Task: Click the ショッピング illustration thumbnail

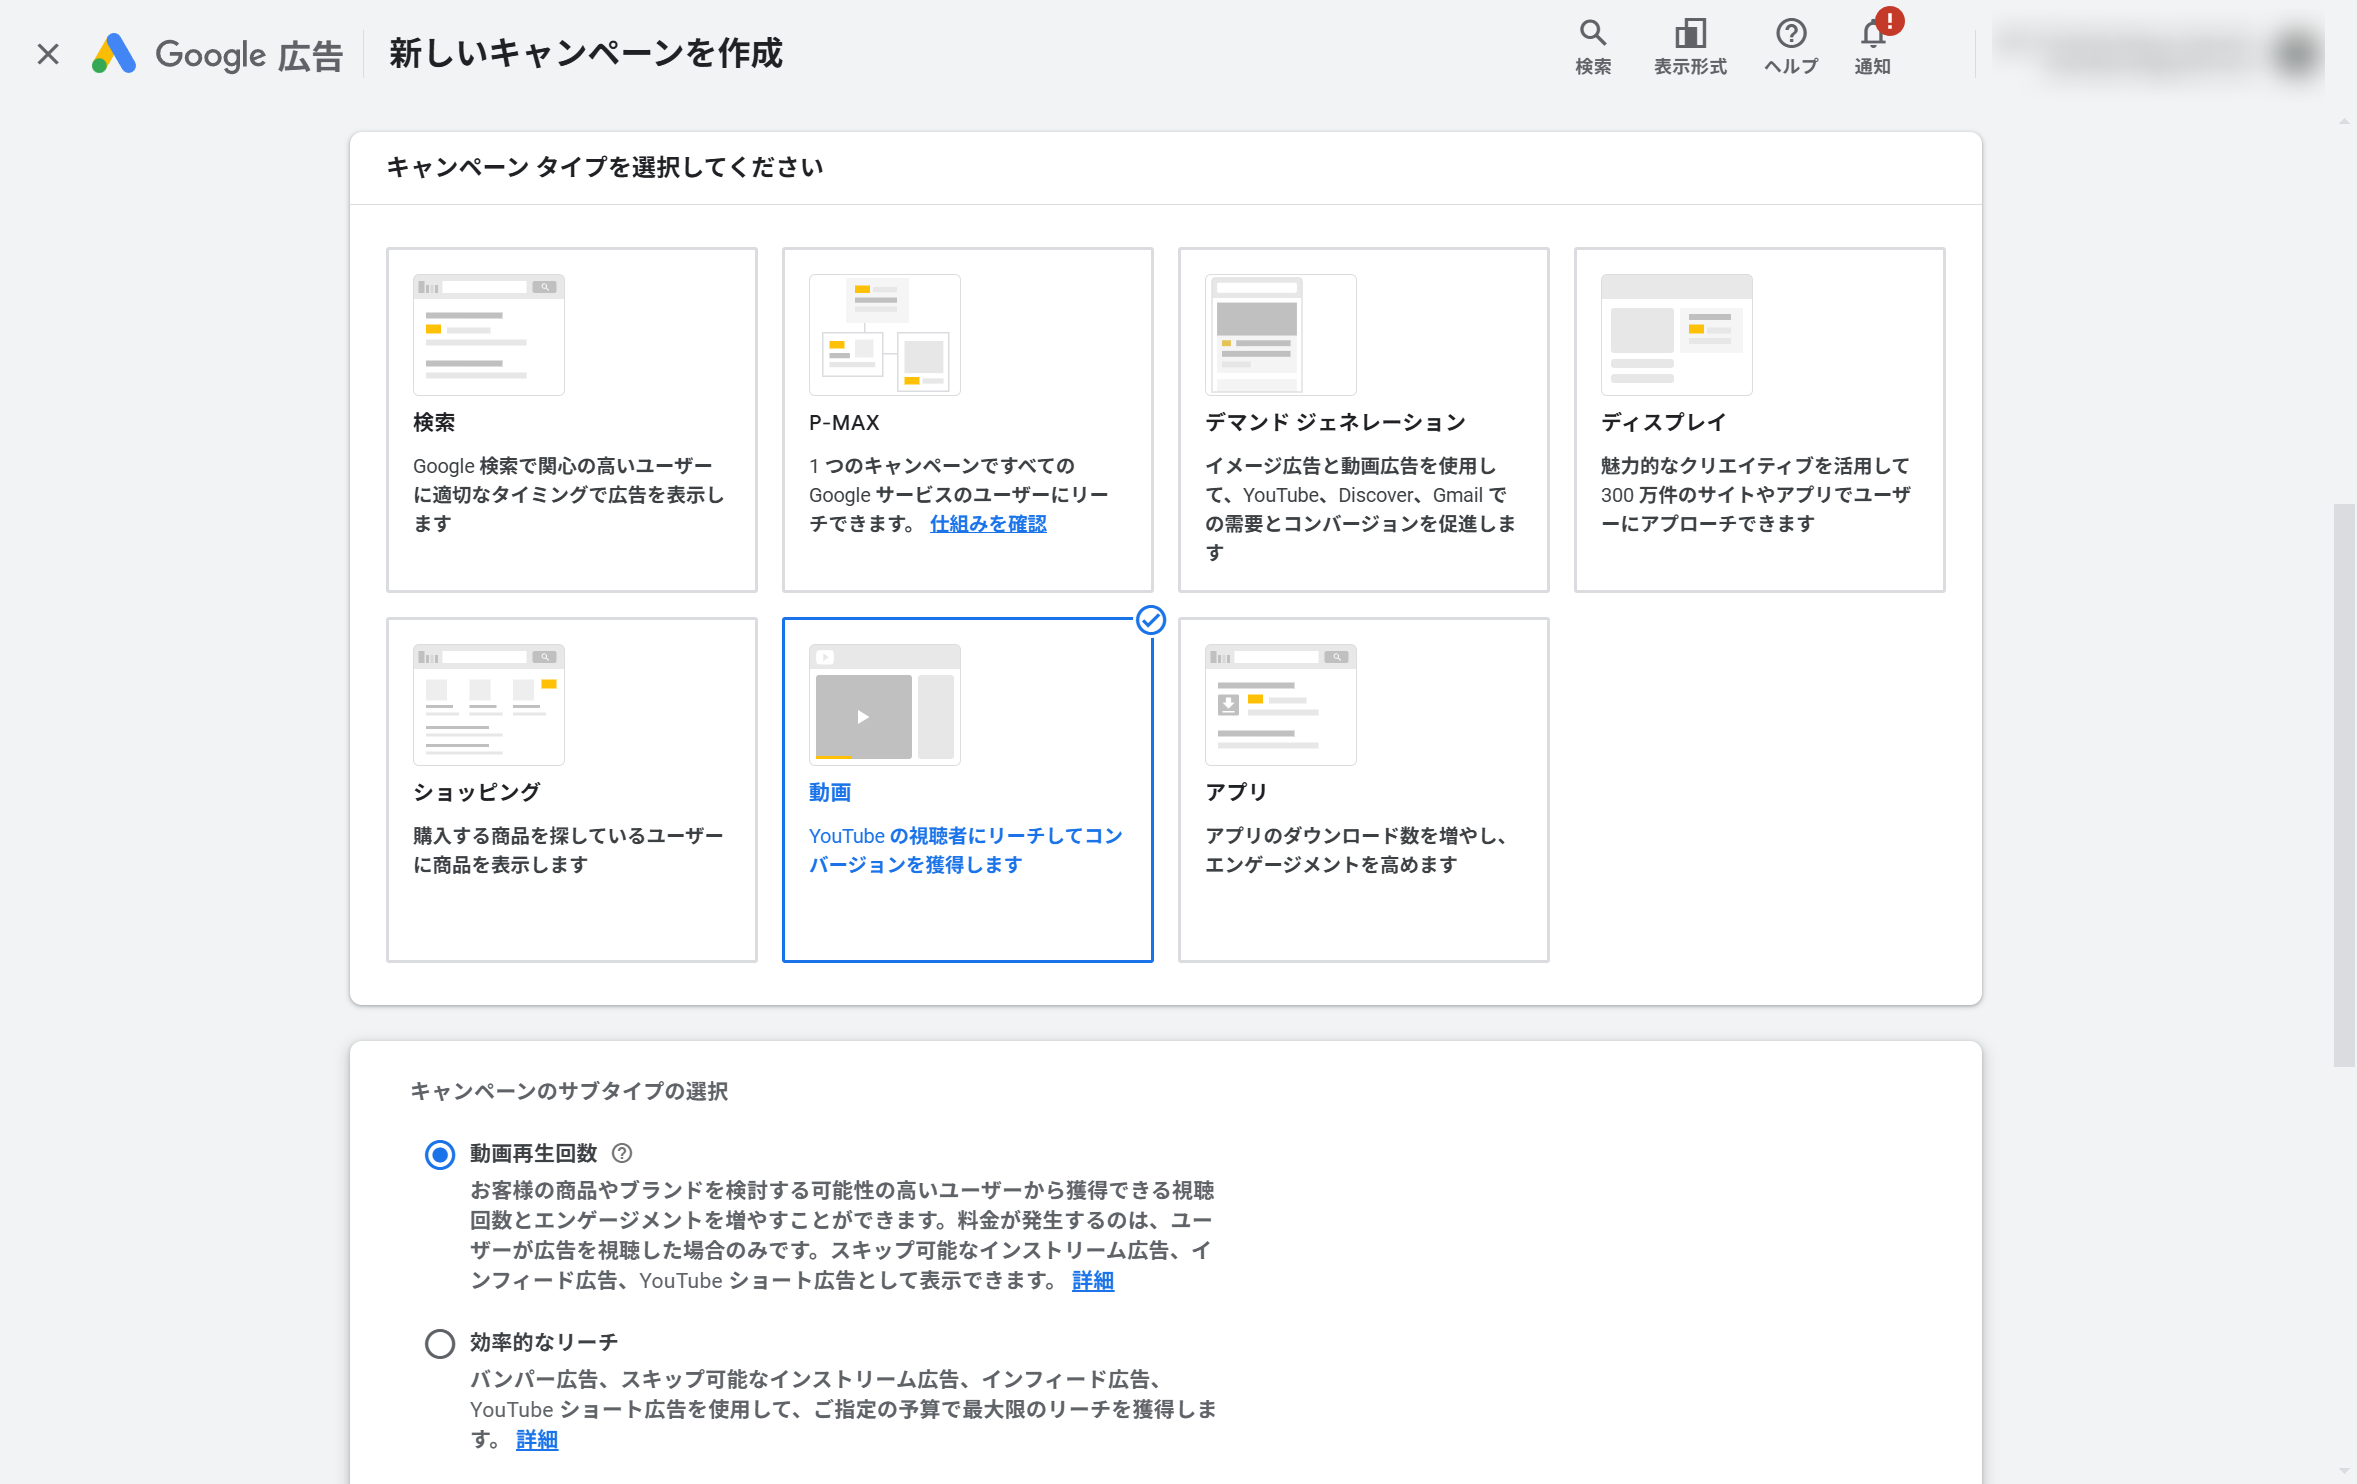Action: (489, 705)
